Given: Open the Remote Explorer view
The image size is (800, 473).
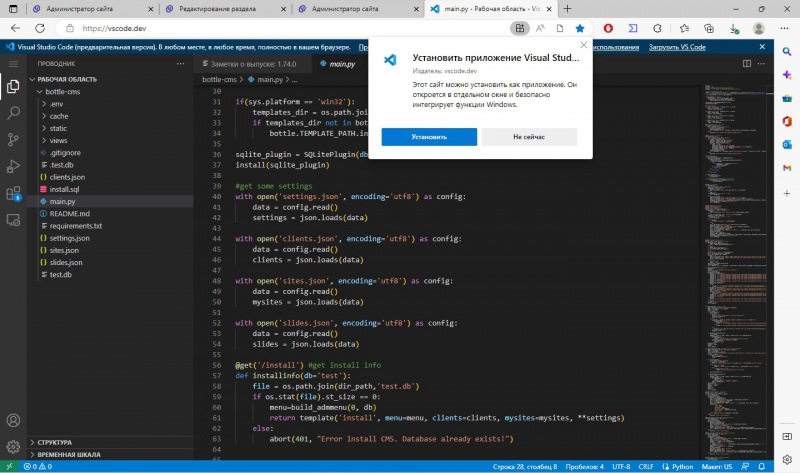Looking at the screenshot, I should [13, 220].
